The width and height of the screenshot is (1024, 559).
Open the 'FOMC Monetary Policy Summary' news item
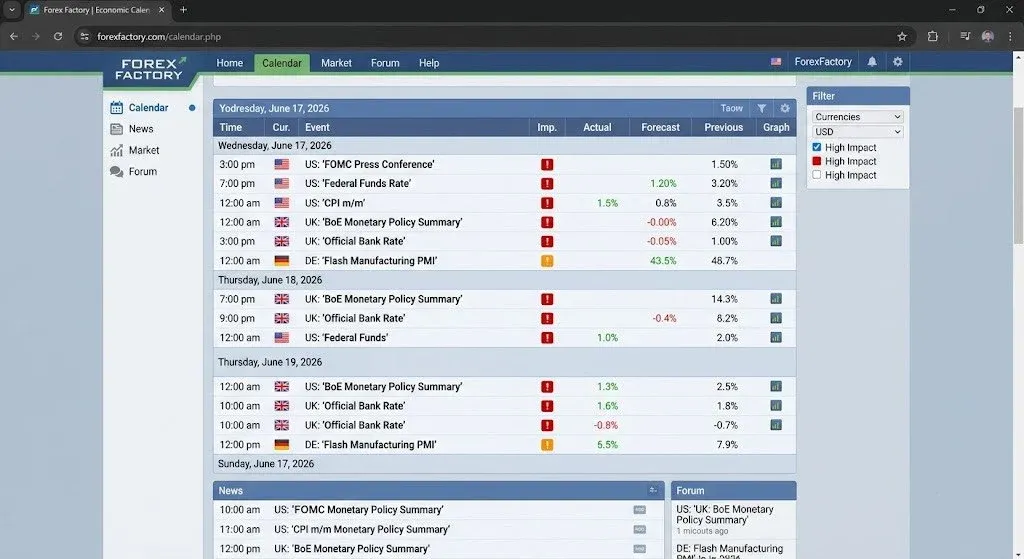coord(359,509)
